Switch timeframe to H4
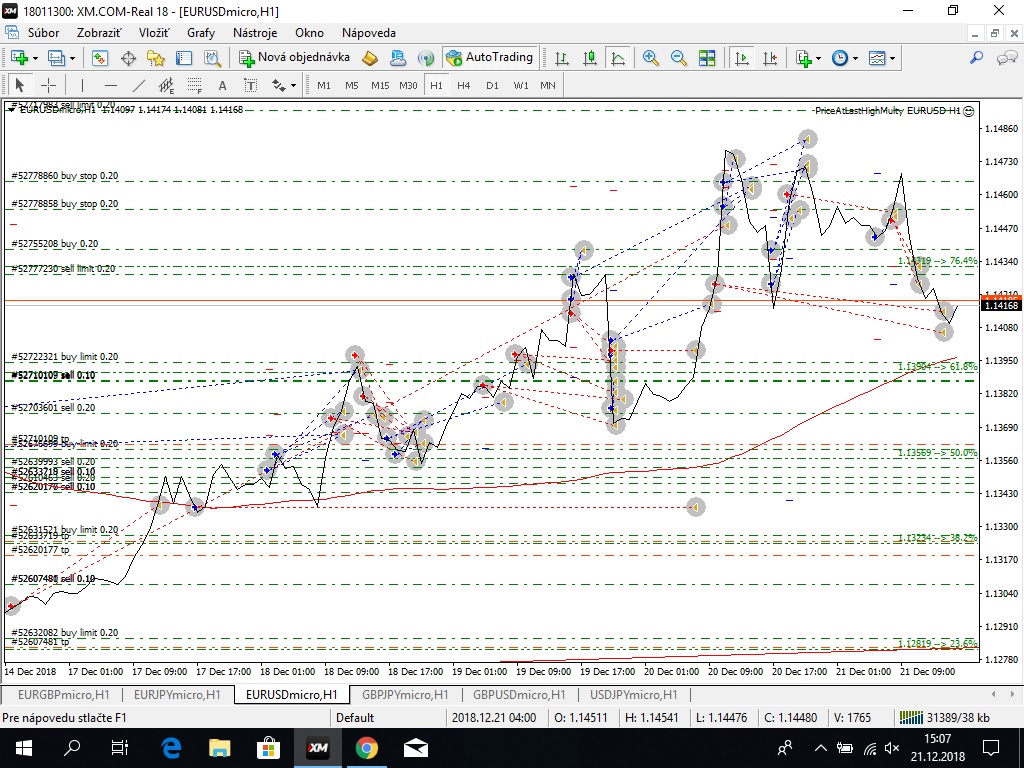 coord(464,86)
